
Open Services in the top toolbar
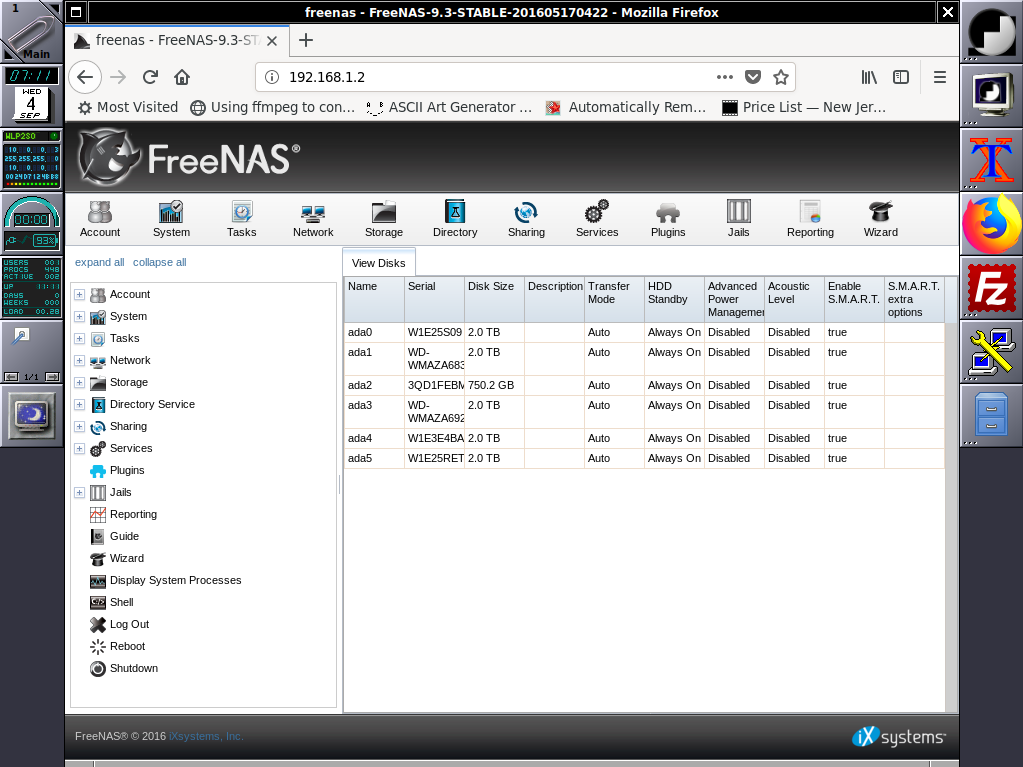(597, 219)
